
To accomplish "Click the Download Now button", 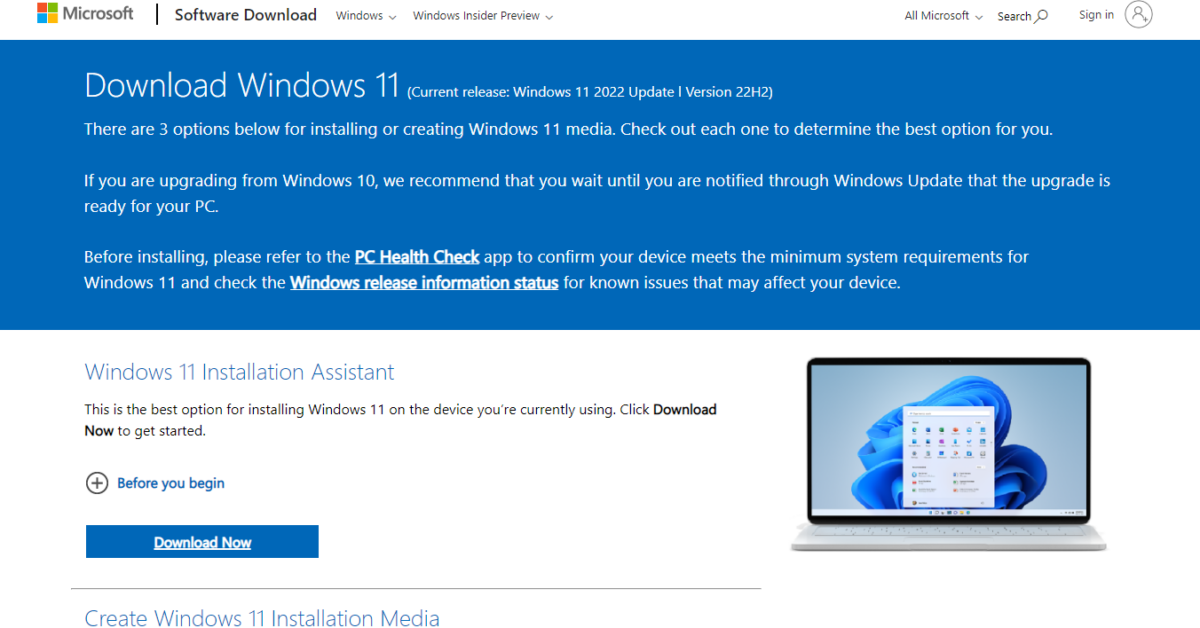I will pyautogui.click(x=202, y=541).
